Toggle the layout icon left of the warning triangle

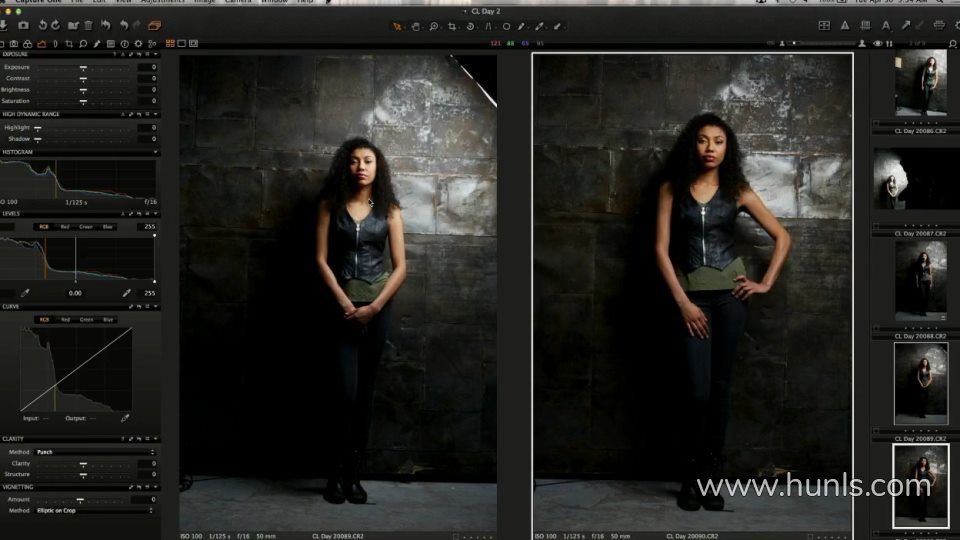pos(824,26)
